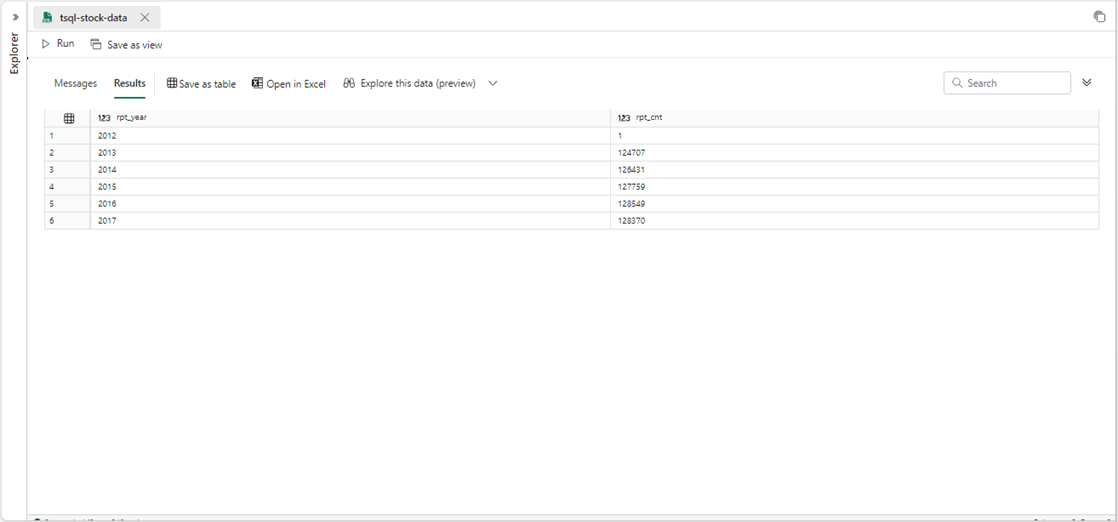
Task: Click the Excel icon
Action: pos(257,83)
